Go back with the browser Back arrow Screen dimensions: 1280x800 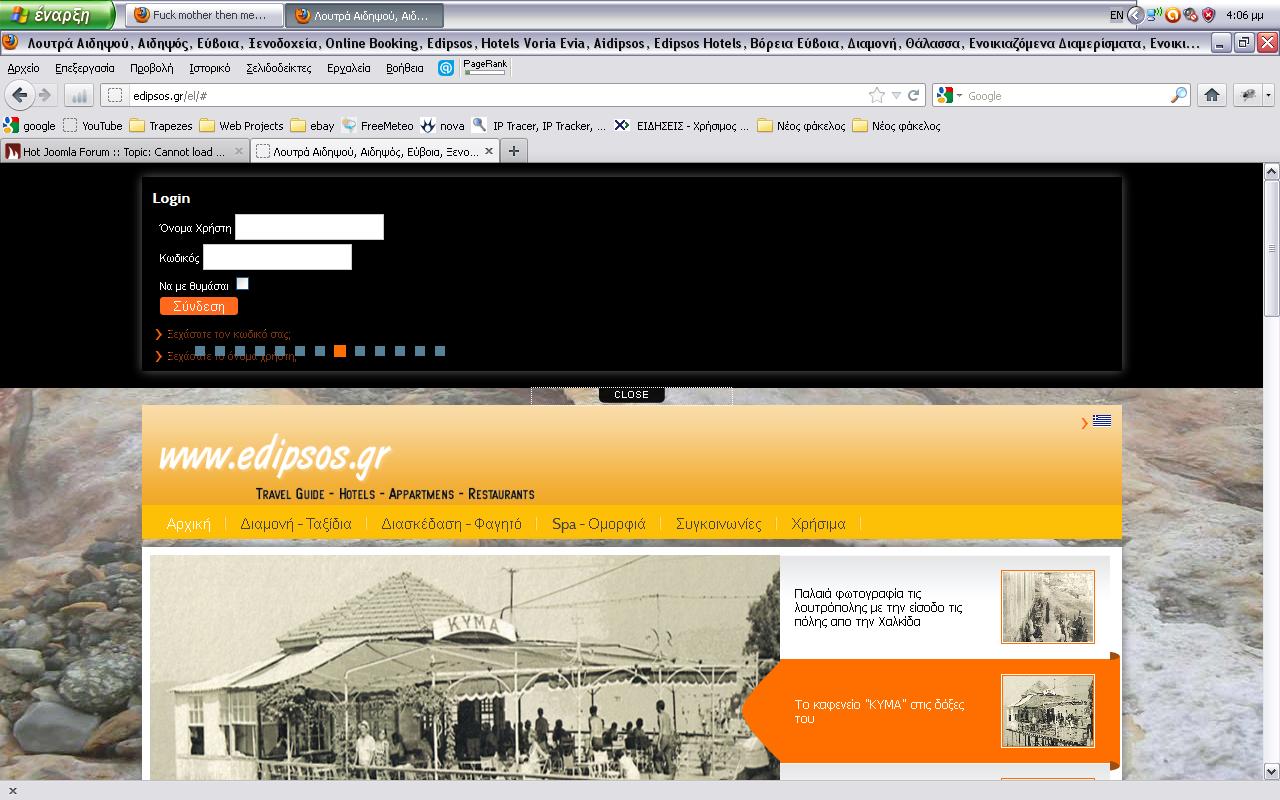[x=19, y=95]
